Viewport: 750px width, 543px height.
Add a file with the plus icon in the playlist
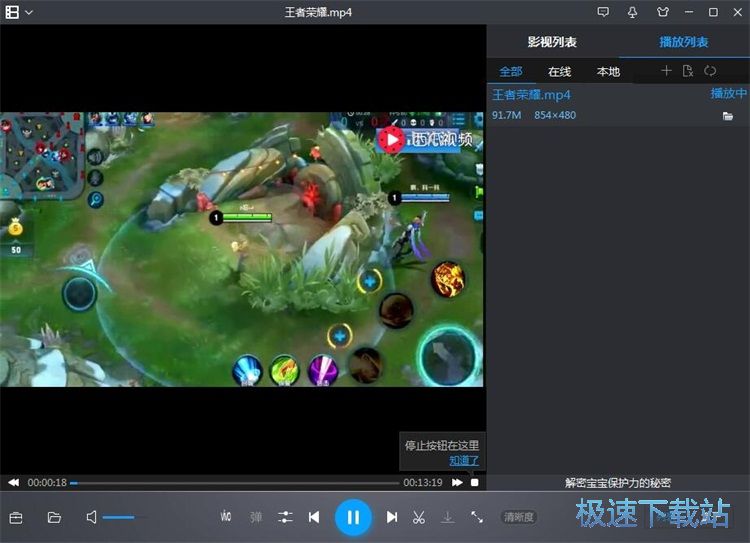click(666, 71)
